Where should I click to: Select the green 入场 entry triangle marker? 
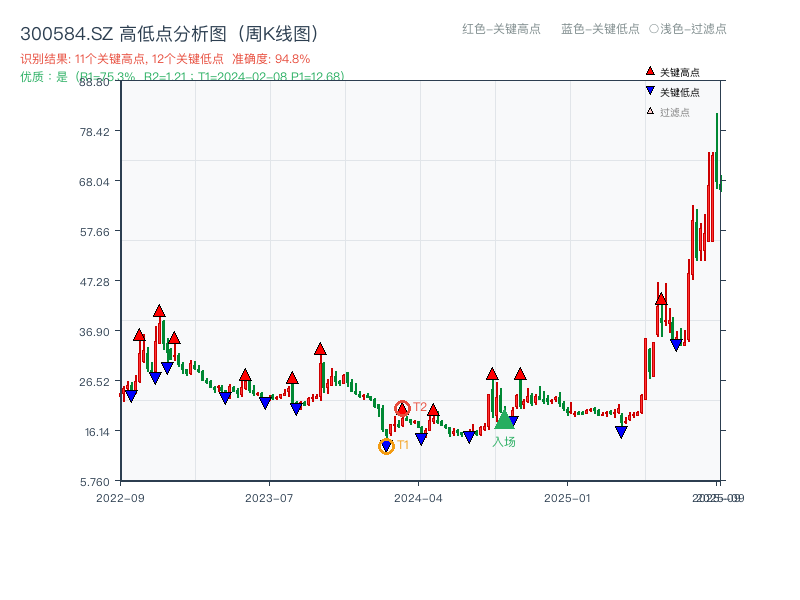point(503,422)
